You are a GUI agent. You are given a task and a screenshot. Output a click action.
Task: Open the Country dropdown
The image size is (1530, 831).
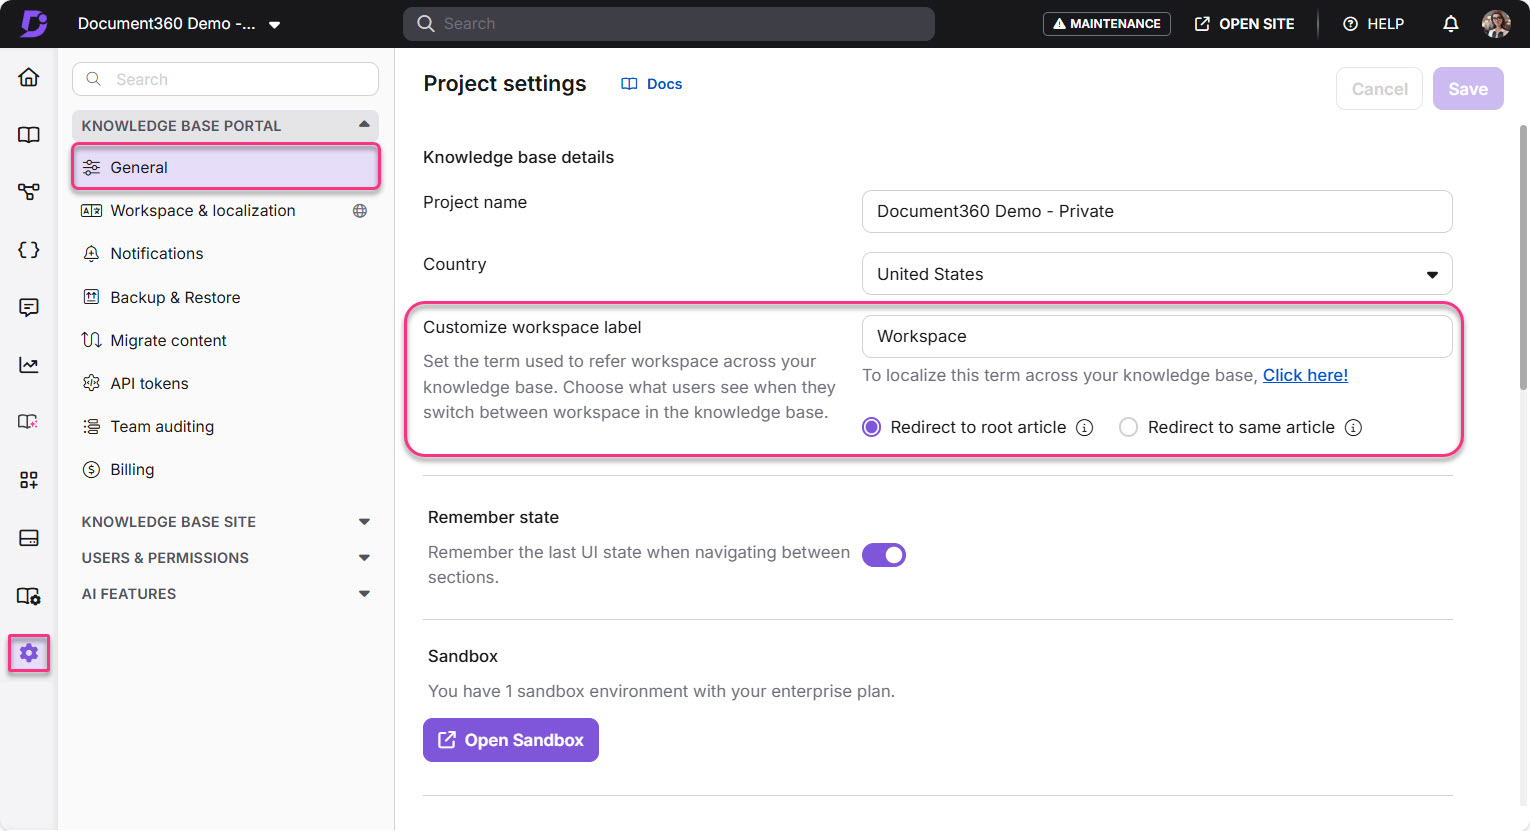1156,273
